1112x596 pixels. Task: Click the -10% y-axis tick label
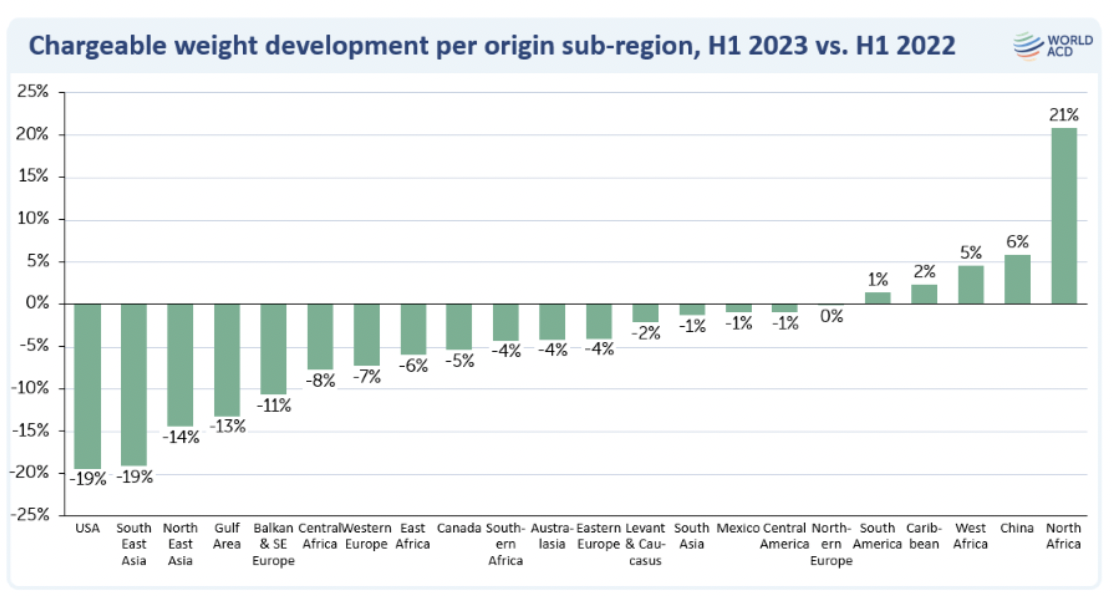(x=30, y=388)
